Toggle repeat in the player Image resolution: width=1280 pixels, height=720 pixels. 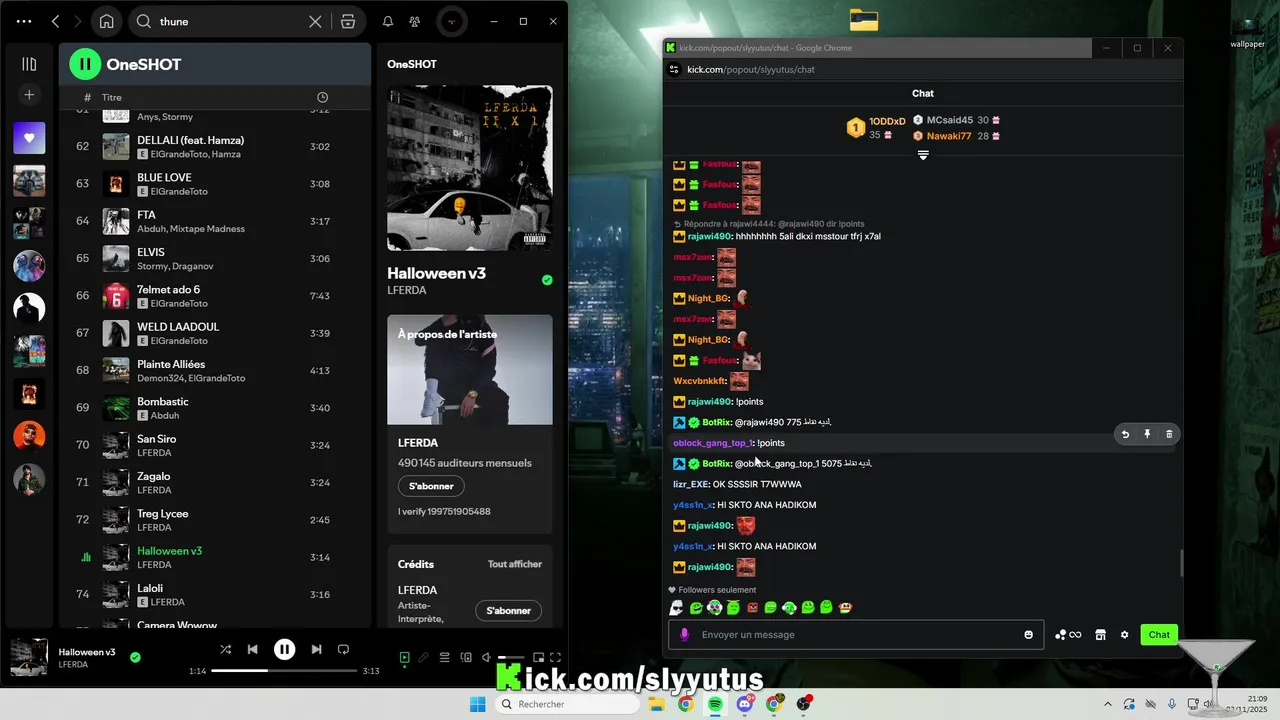tap(343, 649)
